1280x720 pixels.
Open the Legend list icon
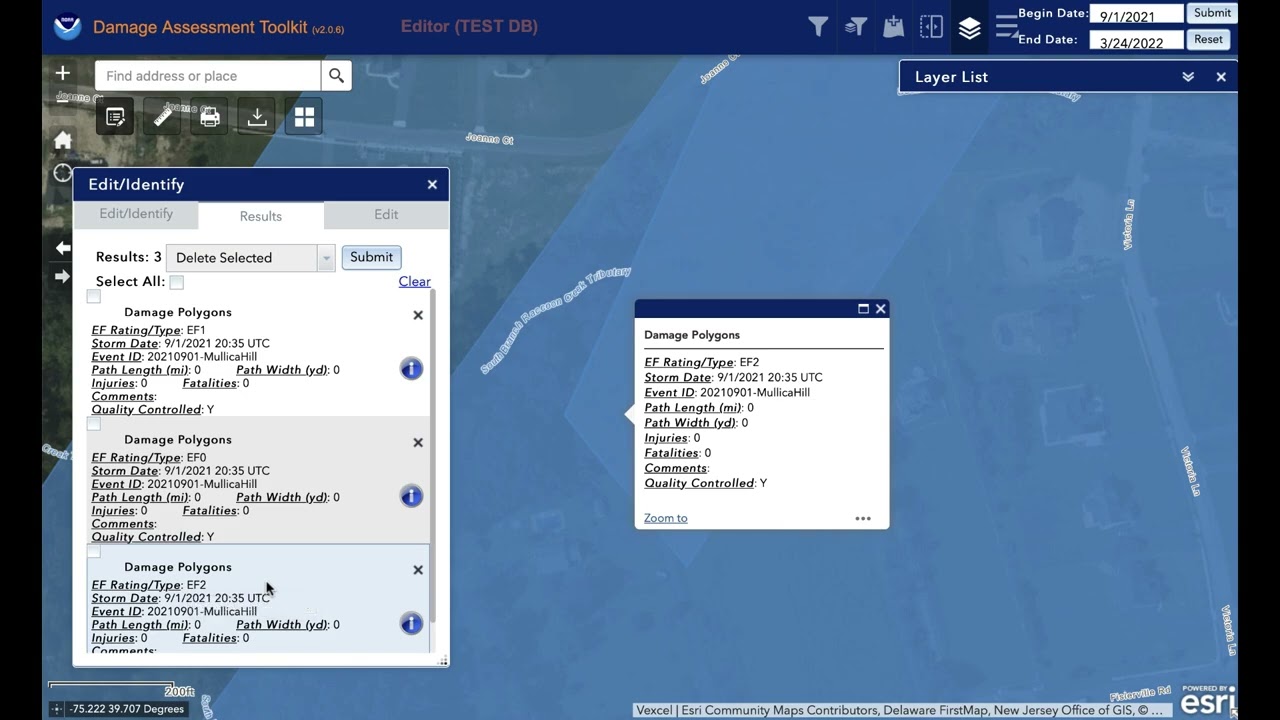pyautogui.click(x=1005, y=27)
